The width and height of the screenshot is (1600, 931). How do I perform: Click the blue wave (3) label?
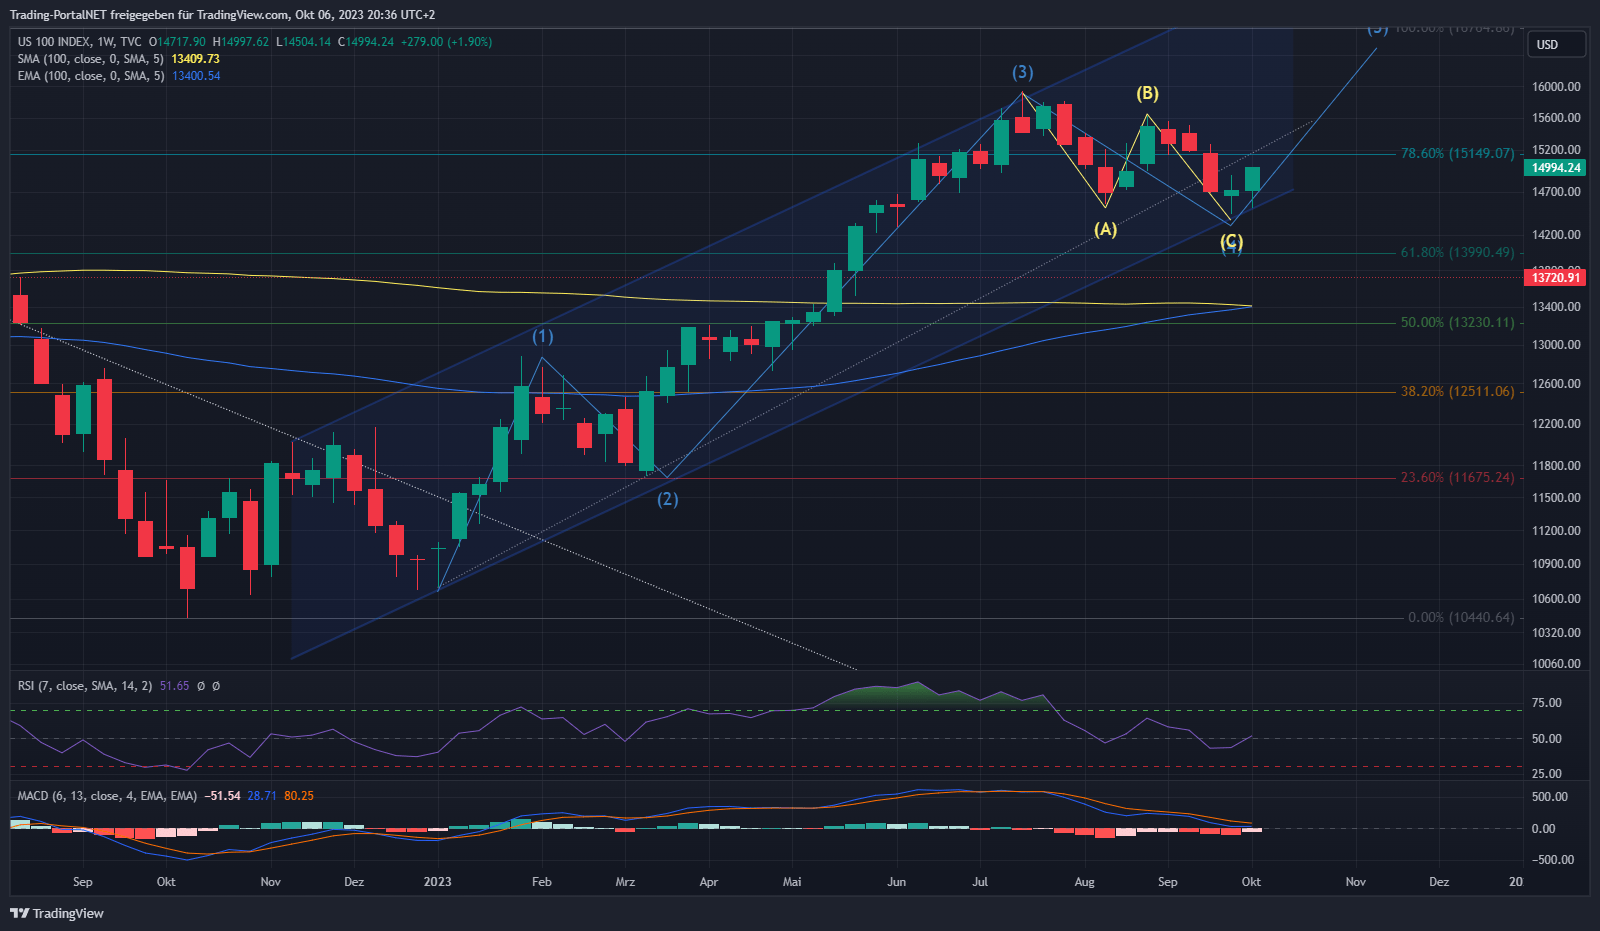[x=1022, y=72]
